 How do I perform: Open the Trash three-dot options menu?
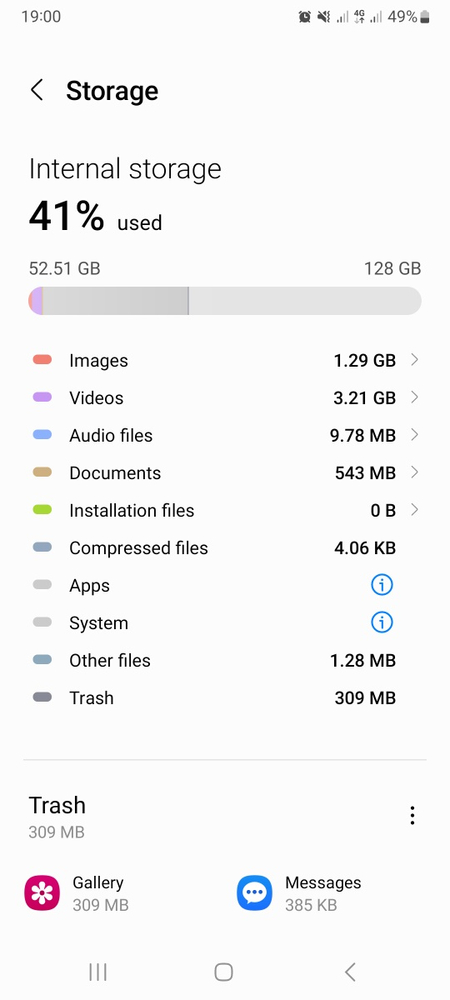(412, 815)
